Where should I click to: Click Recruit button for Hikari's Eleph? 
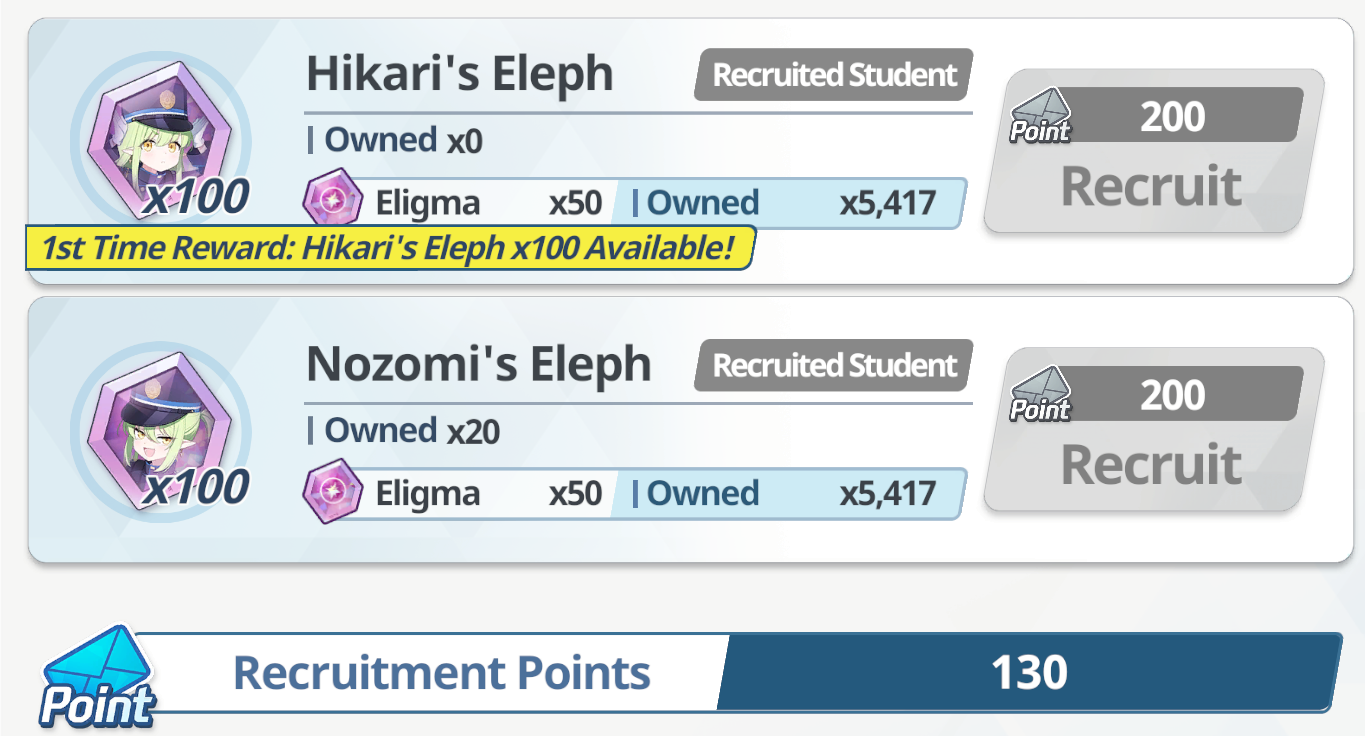point(1154,152)
